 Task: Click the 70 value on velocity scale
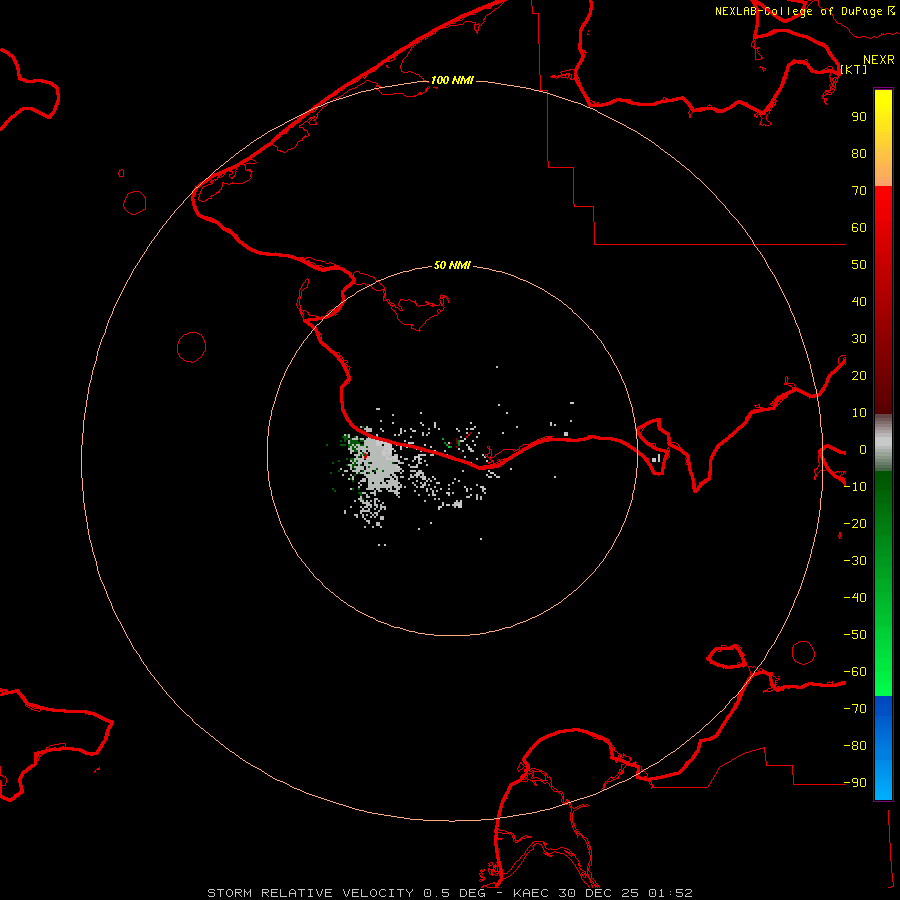pos(859,191)
